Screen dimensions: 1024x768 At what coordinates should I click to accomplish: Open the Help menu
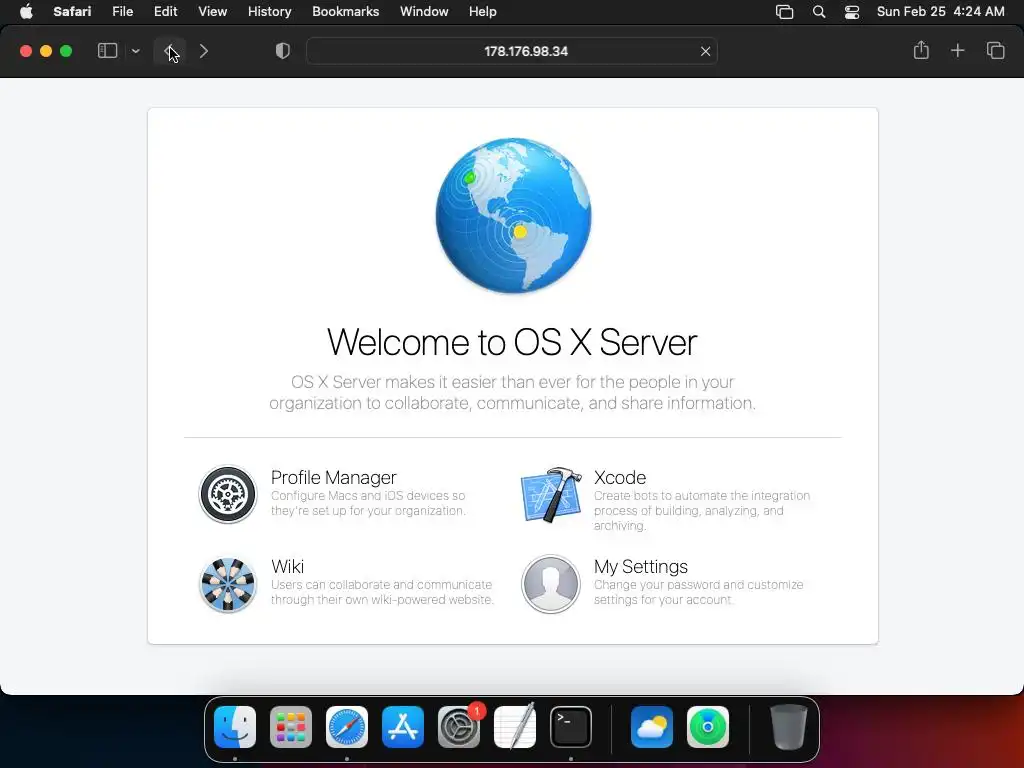pyautogui.click(x=483, y=12)
